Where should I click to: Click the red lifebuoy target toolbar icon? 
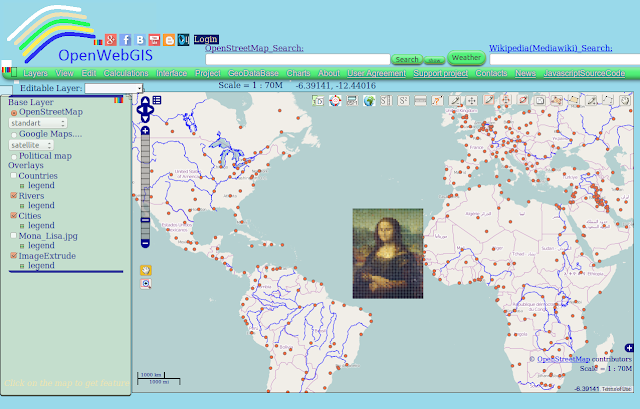pyautogui.click(x=335, y=100)
